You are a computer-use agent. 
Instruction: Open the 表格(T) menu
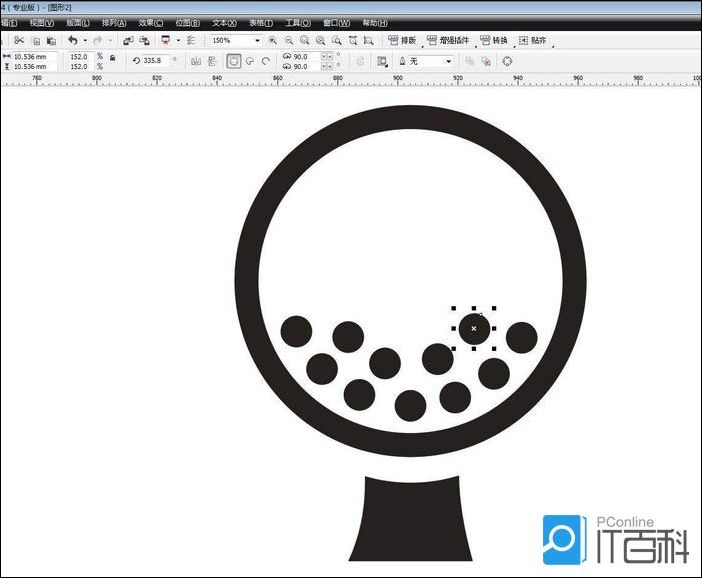261,23
